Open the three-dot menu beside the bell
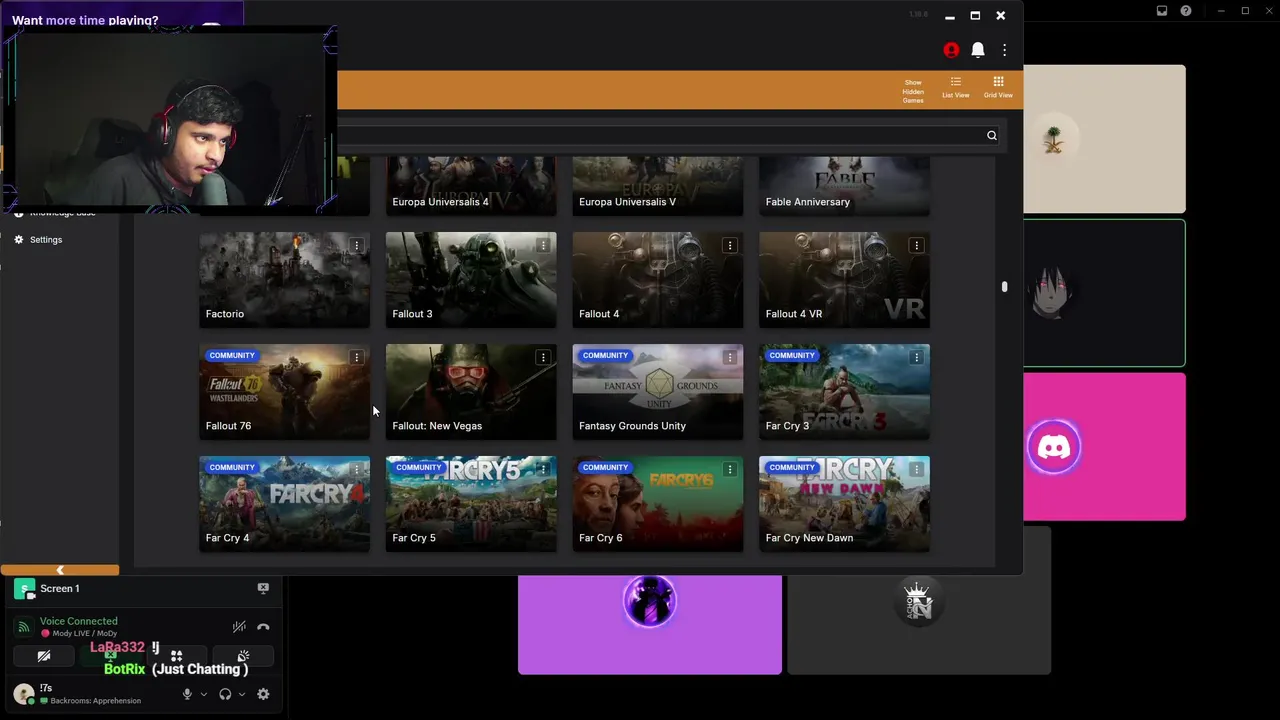Viewport: 1280px width, 720px height. pos(1004,50)
